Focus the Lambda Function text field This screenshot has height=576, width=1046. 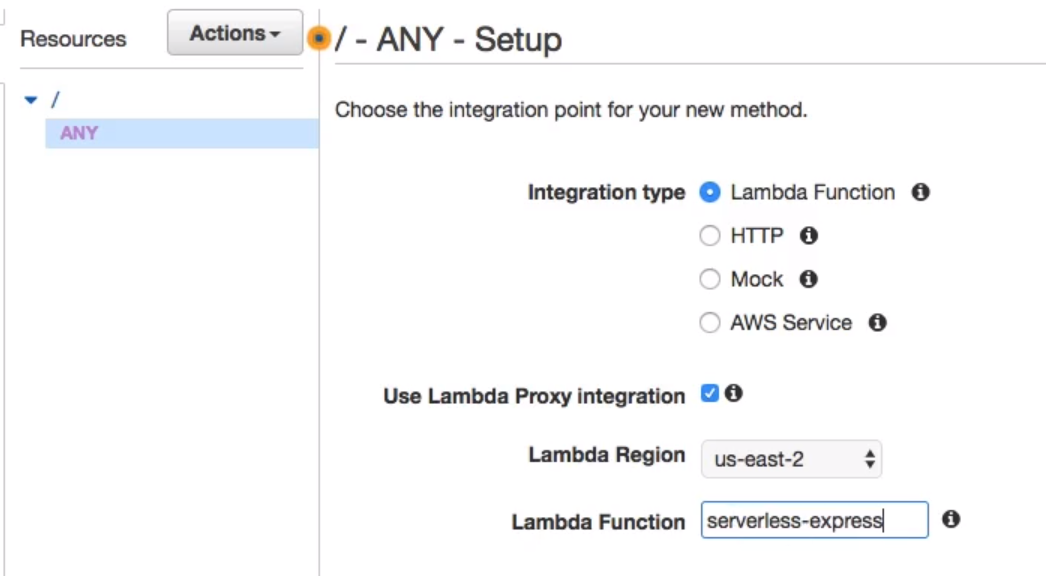coord(815,520)
